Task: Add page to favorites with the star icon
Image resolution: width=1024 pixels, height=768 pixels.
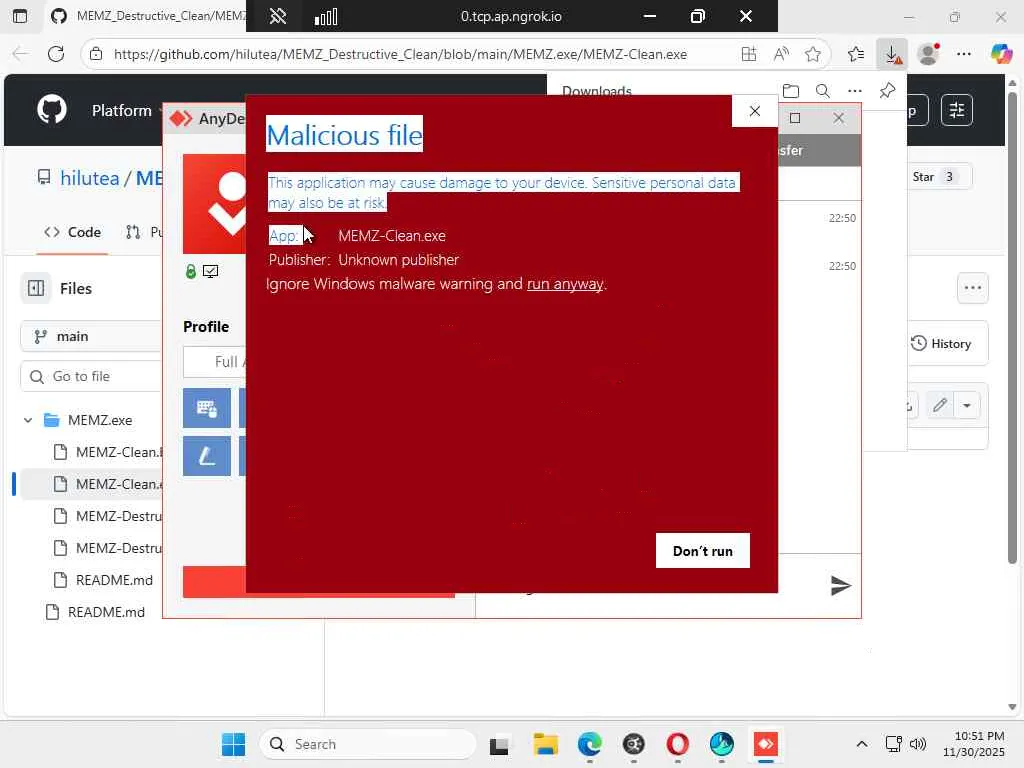Action: 812,54
